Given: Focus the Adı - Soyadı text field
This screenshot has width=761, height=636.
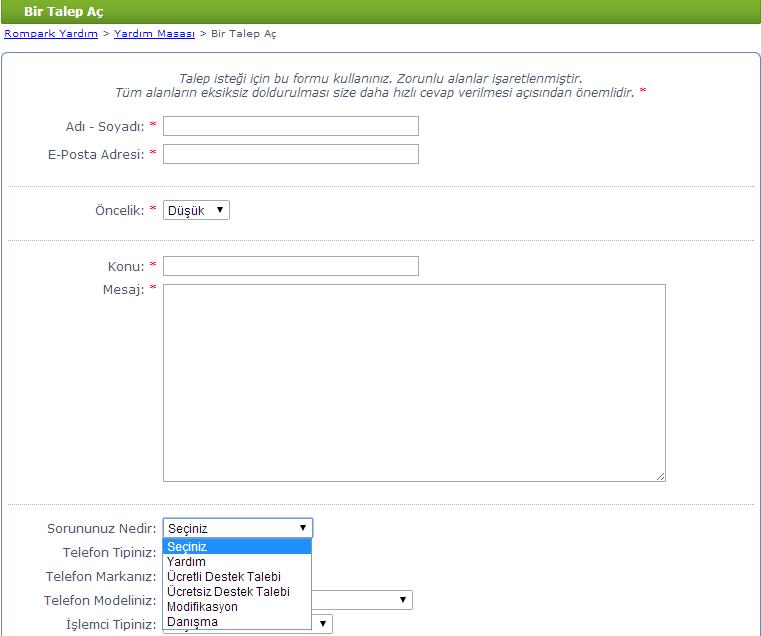Looking at the screenshot, I should pos(290,126).
